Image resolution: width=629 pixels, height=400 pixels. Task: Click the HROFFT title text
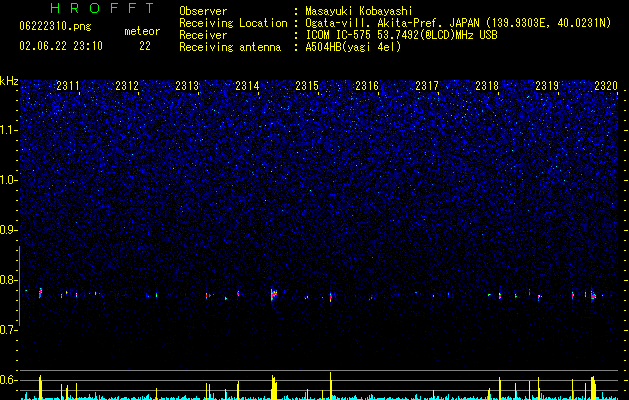click(x=102, y=8)
